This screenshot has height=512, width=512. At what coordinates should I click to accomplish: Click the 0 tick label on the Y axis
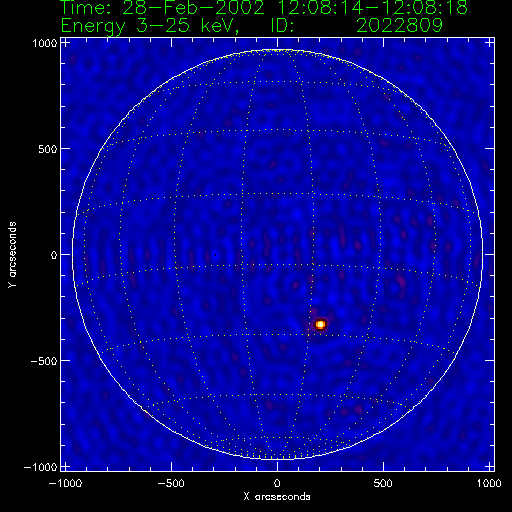click(x=54, y=255)
